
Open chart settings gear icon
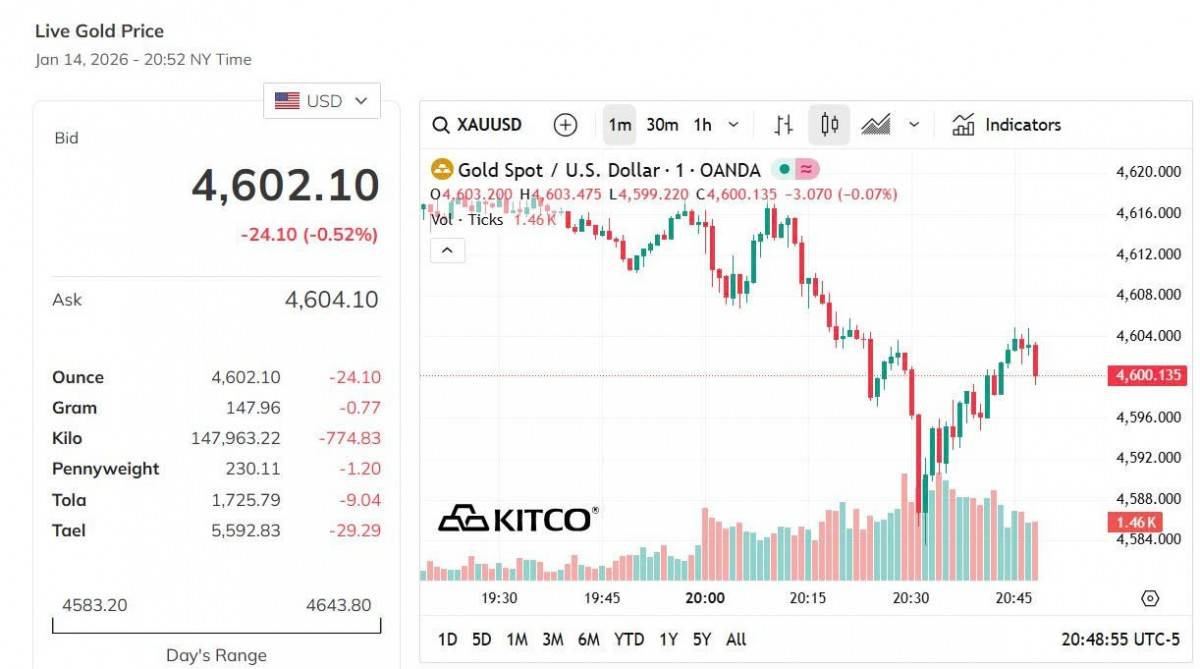coord(1150,599)
